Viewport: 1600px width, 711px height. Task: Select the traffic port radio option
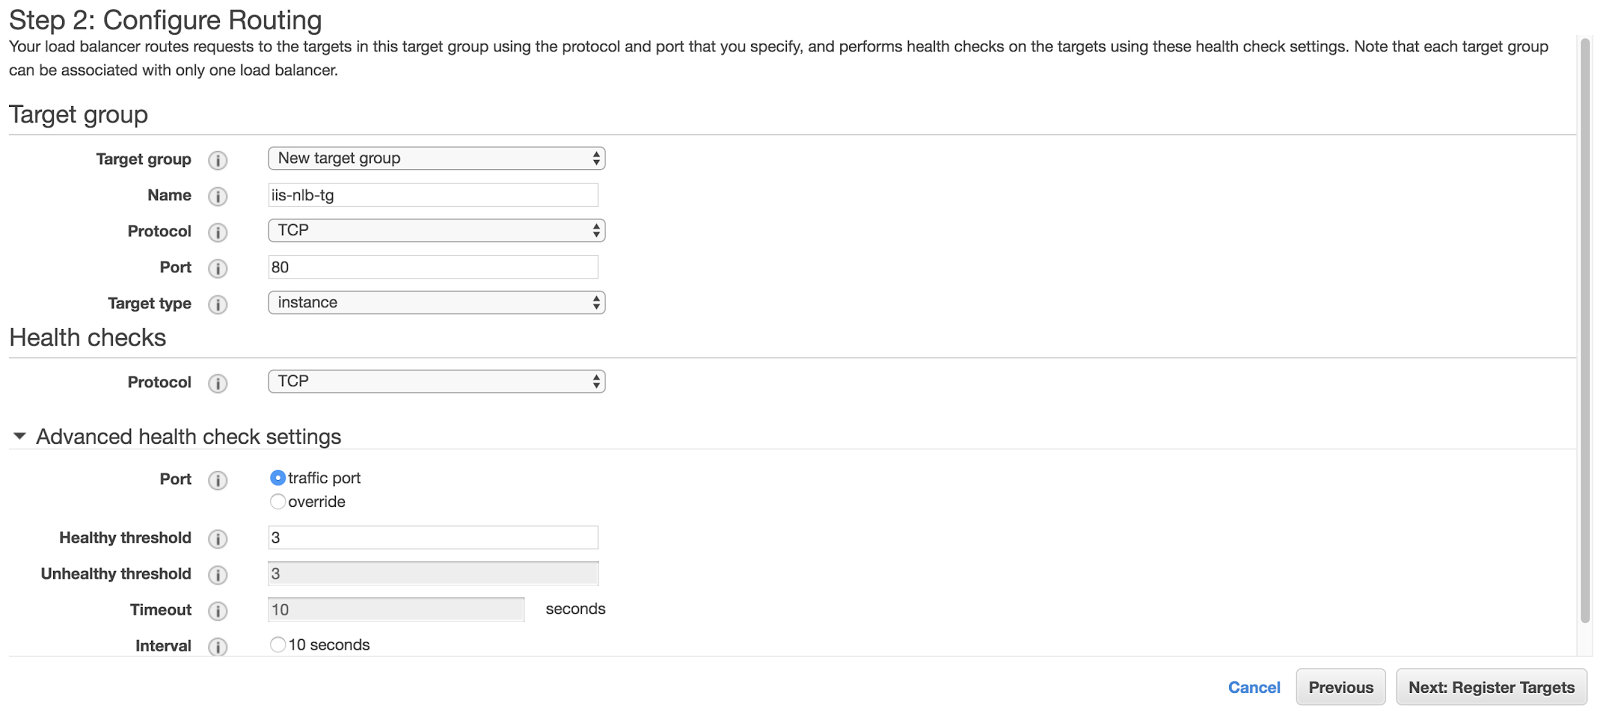[x=278, y=478]
